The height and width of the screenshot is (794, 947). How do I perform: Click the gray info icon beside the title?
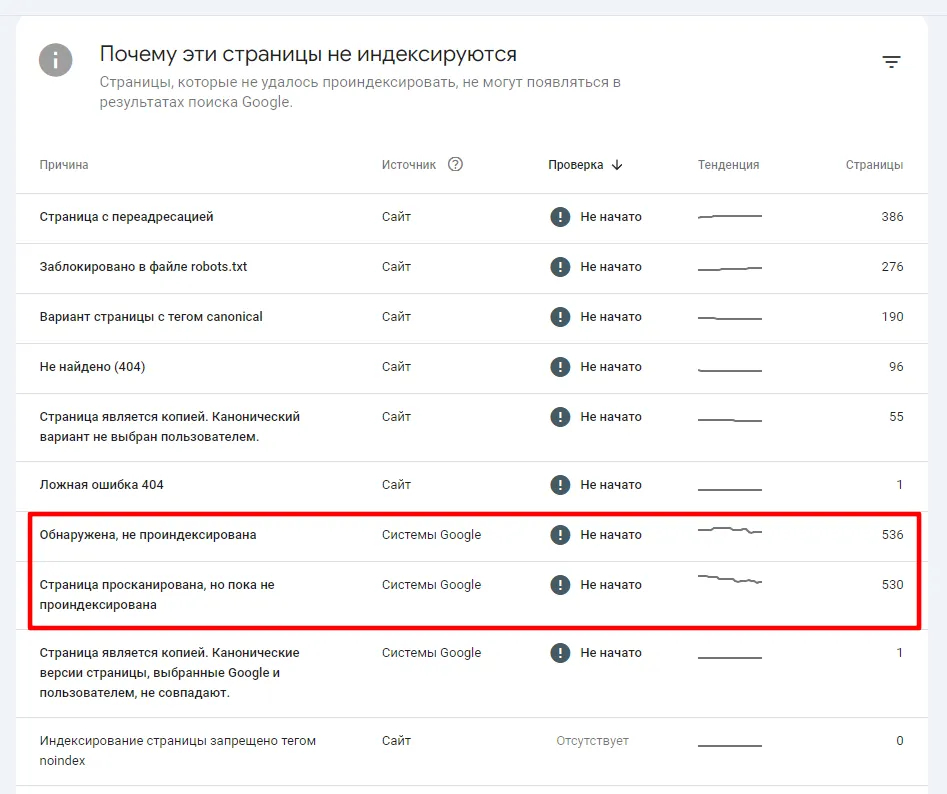(x=56, y=60)
